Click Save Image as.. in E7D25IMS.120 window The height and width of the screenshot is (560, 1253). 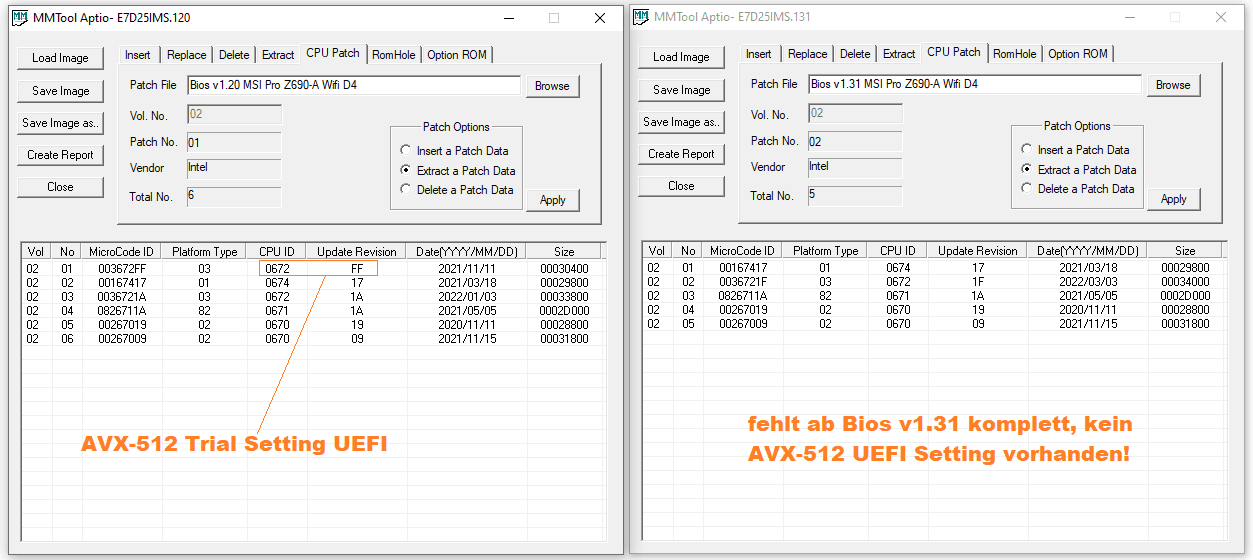[x=60, y=123]
